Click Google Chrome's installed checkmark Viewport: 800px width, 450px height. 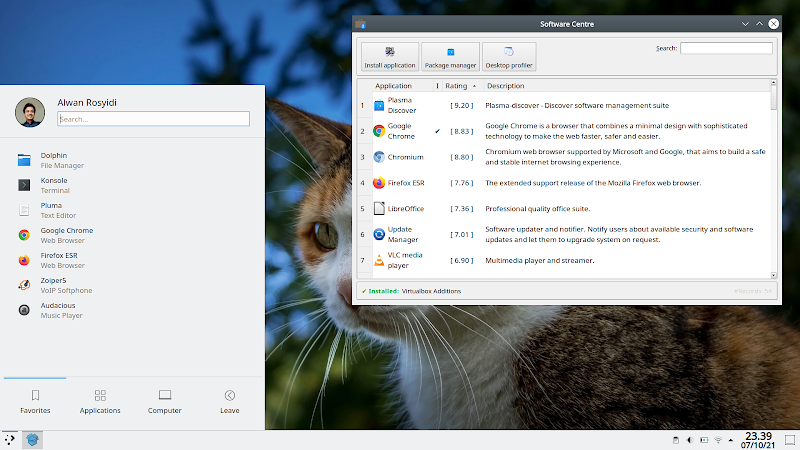[x=437, y=131]
